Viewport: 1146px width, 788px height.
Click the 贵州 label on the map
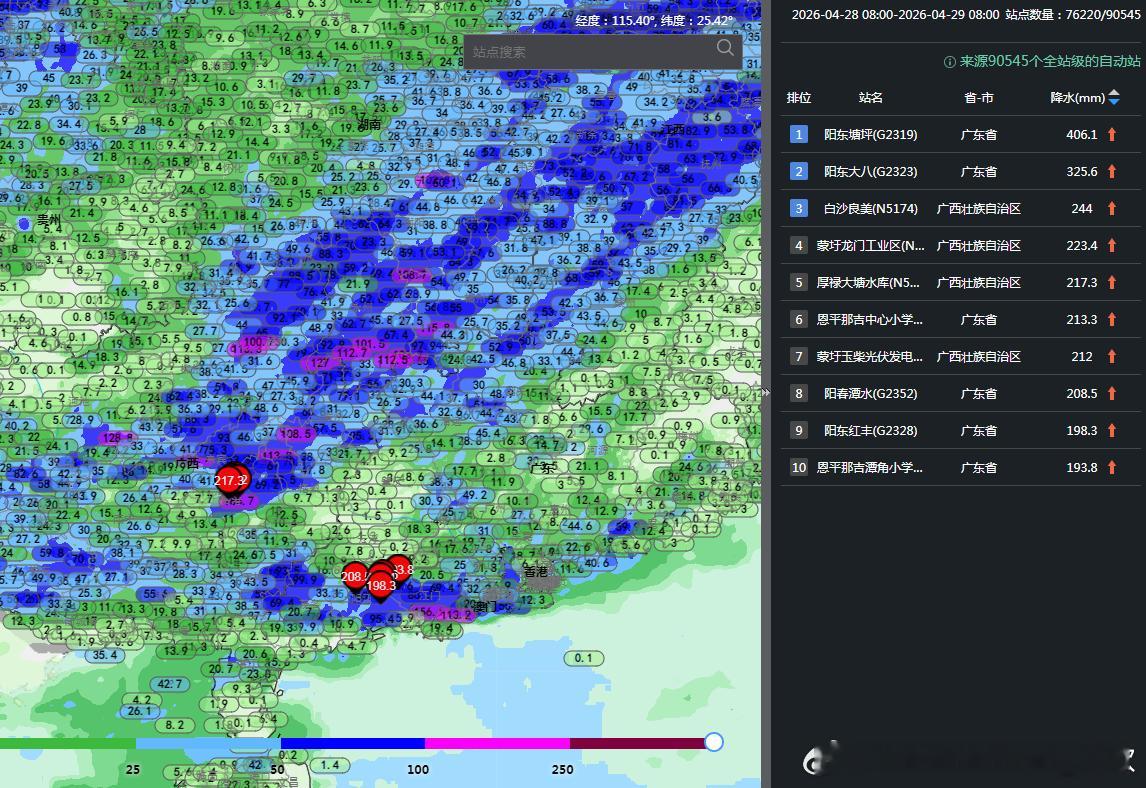point(49,219)
